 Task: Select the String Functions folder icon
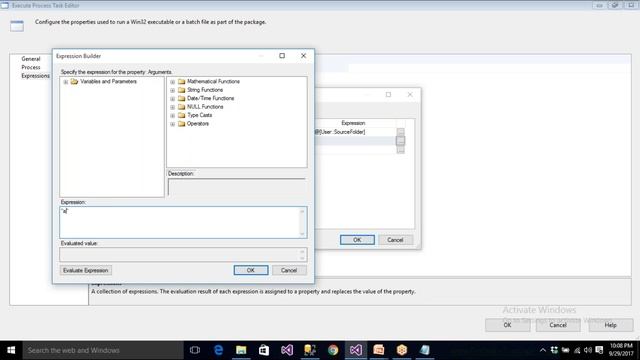182,90
